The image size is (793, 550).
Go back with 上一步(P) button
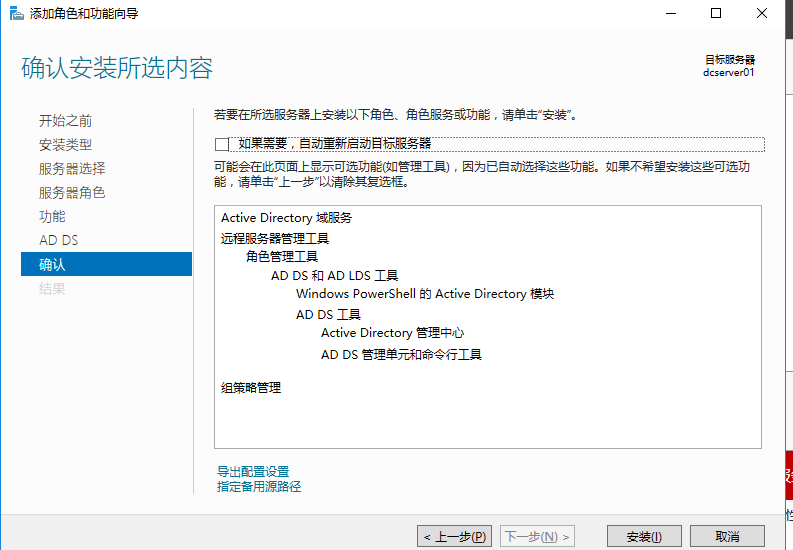454,536
